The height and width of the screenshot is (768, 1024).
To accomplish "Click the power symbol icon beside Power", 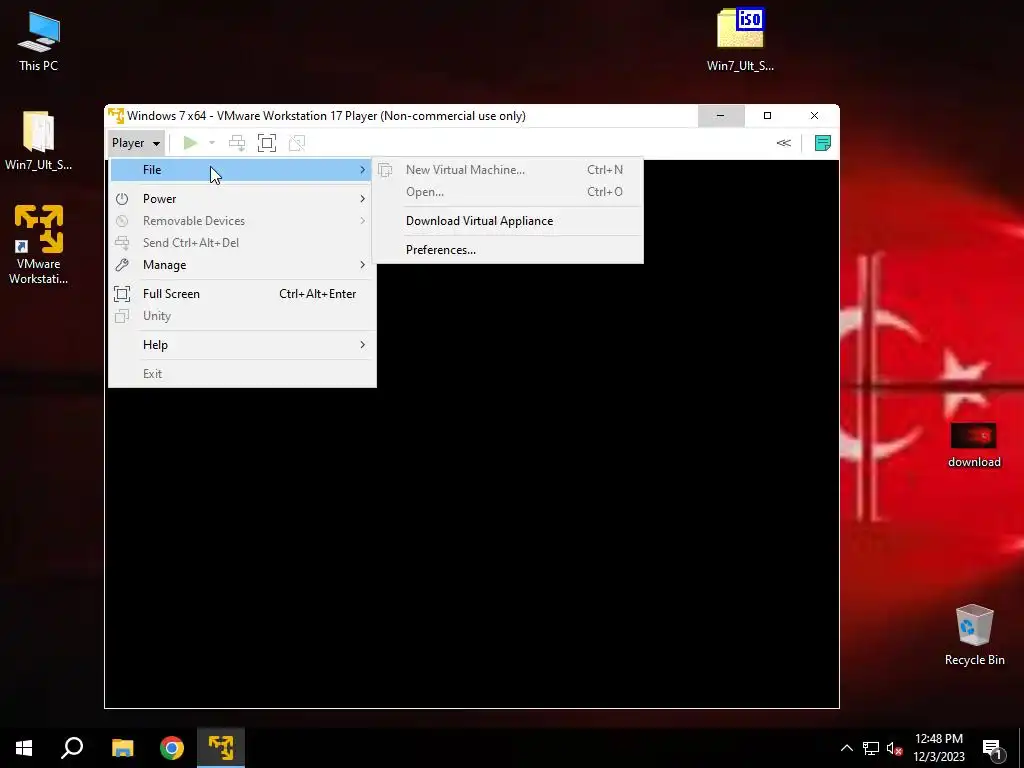I will coord(122,199).
